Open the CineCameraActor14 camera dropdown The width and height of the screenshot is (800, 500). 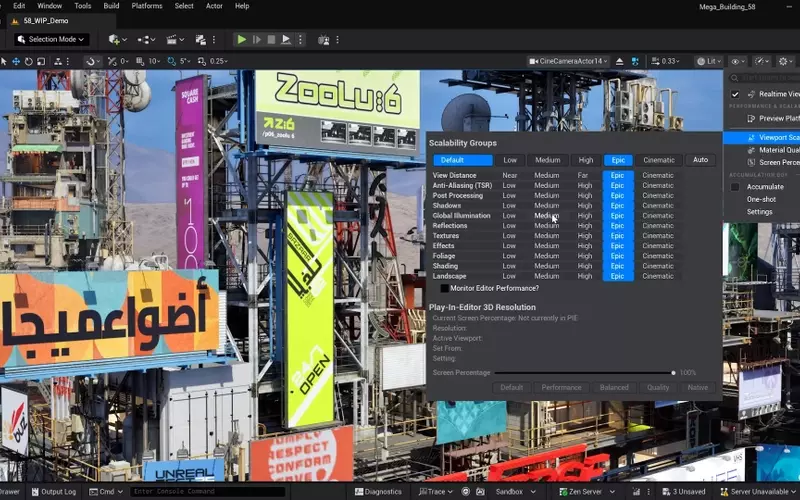point(568,61)
